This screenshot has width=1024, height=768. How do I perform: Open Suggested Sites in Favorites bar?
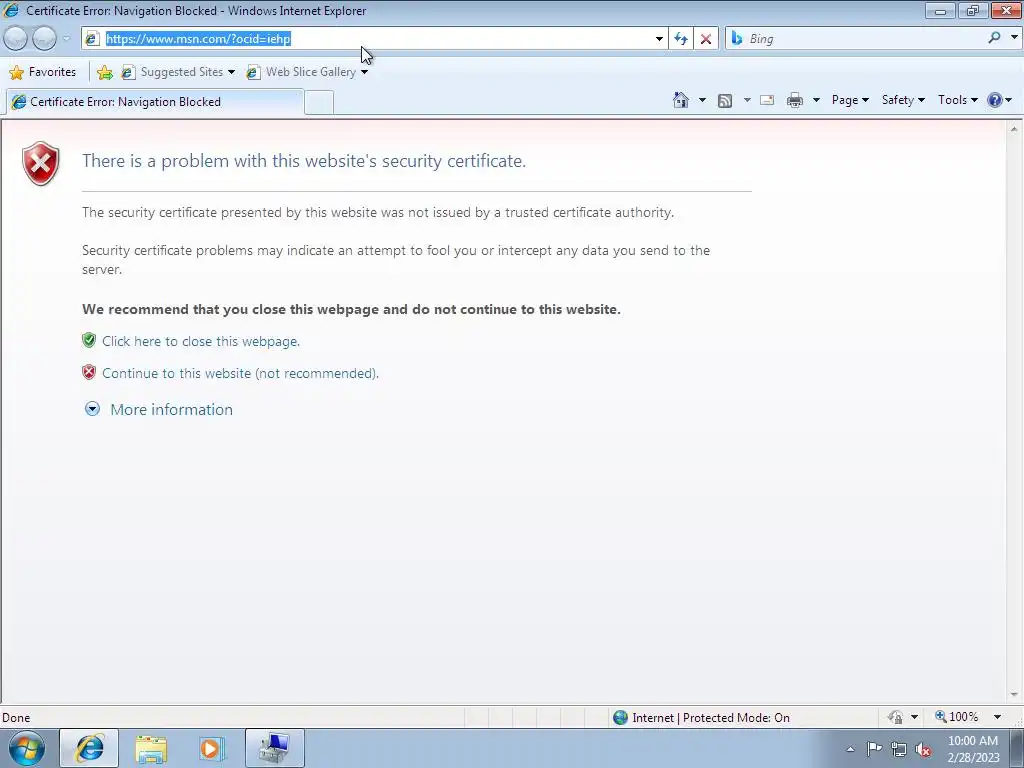tap(178, 72)
